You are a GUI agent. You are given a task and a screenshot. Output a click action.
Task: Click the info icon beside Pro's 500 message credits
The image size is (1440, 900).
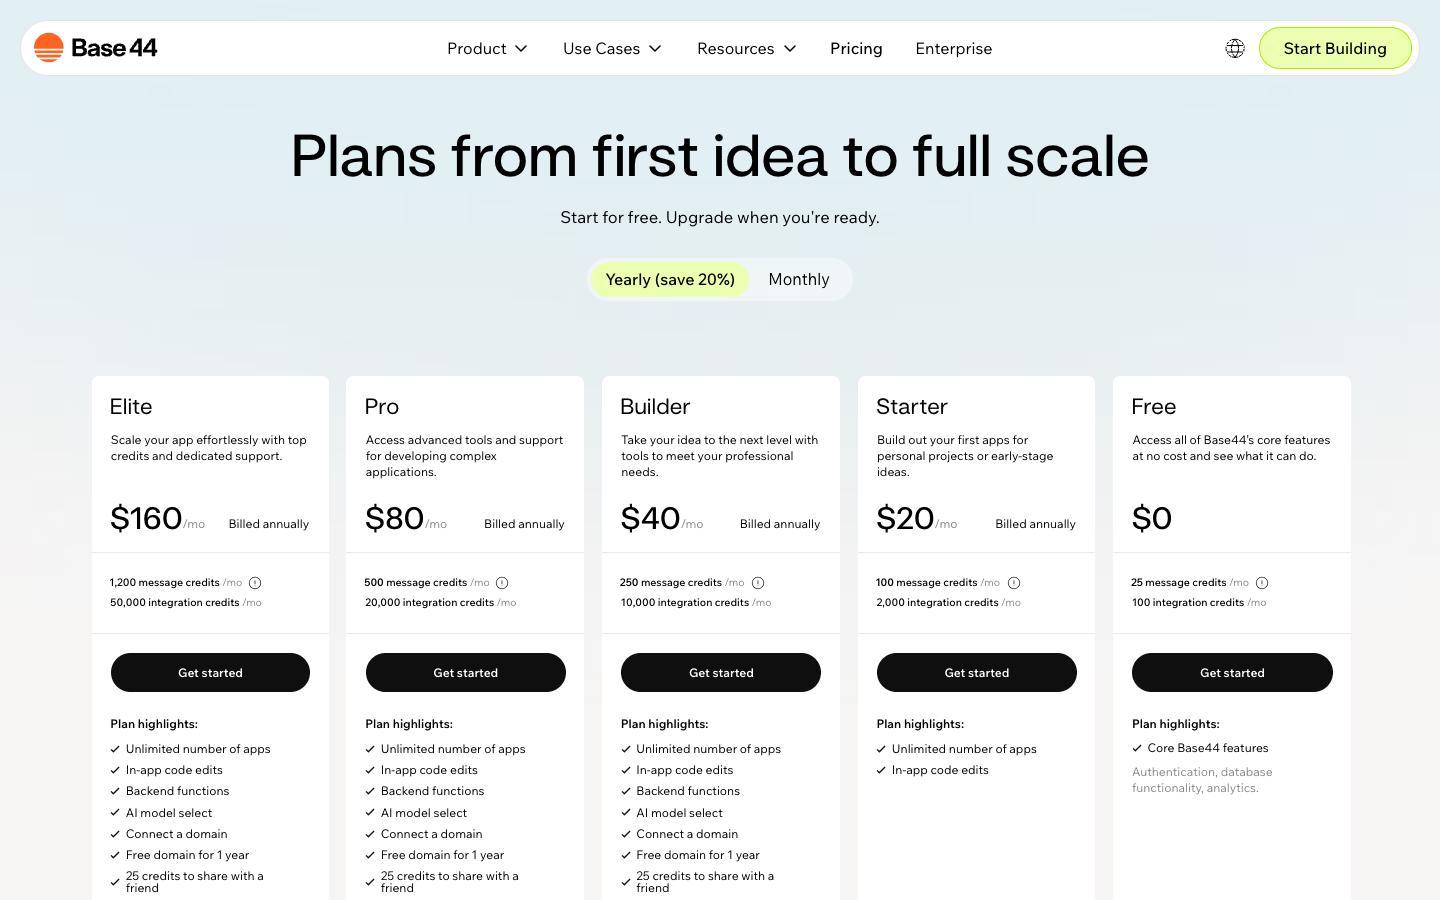tap(502, 582)
